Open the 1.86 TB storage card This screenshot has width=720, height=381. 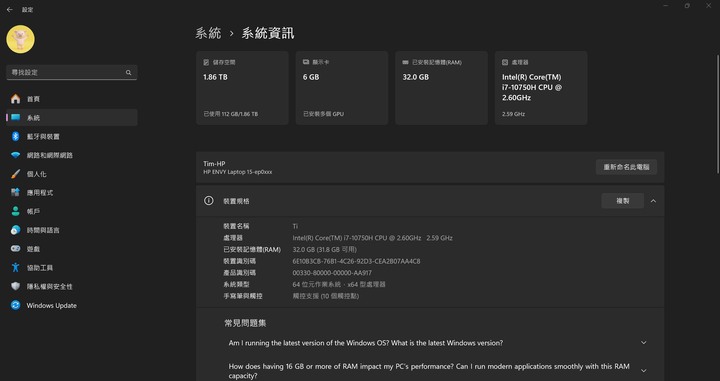coord(242,88)
